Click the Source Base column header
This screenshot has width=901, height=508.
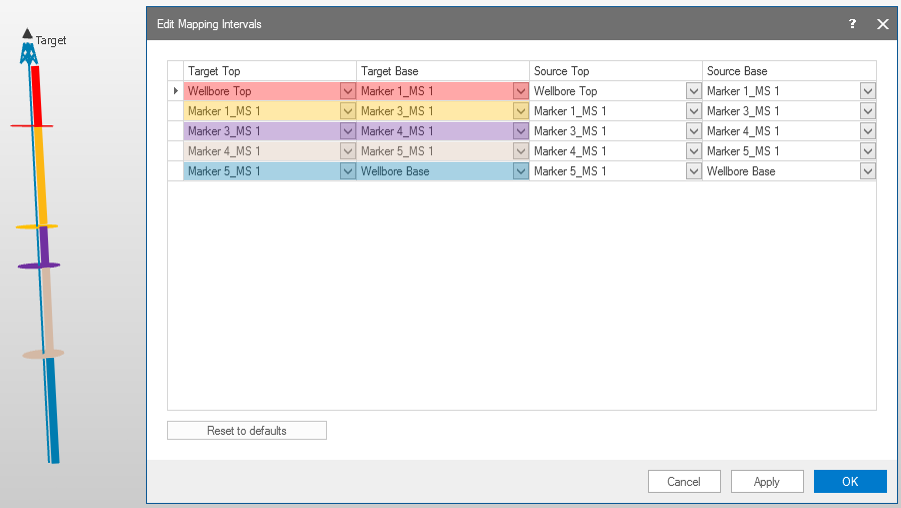click(788, 71)
